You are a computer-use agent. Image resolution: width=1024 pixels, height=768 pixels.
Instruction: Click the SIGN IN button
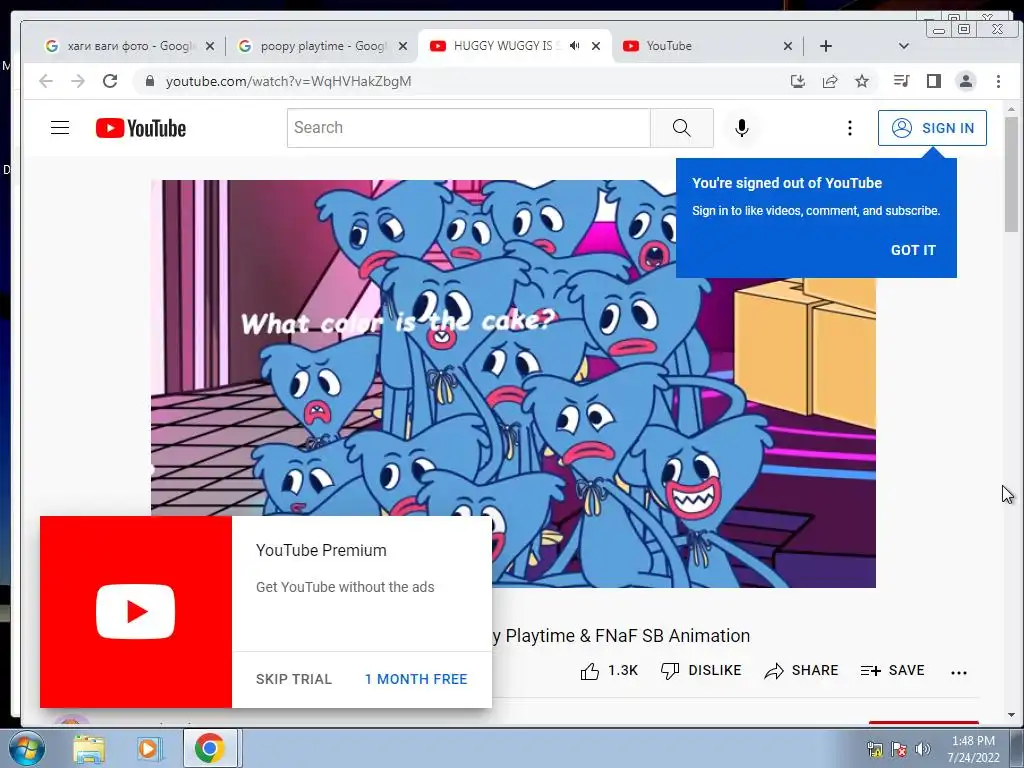(932, 128)
